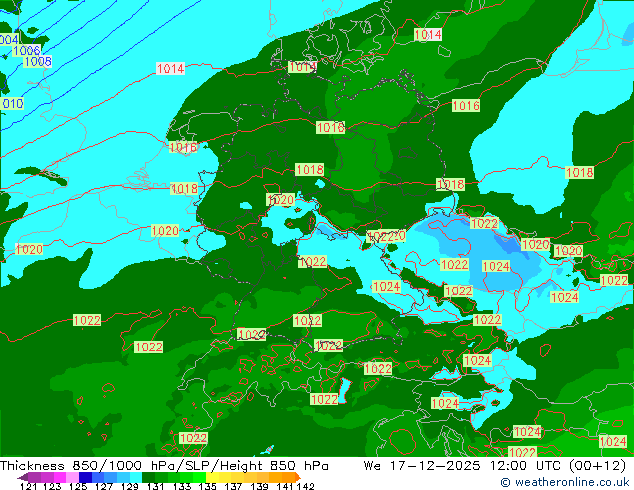Click the '1016' label on the eastern isobar
The height and width of the screenshot is (490, 634).
coord(466,106)
